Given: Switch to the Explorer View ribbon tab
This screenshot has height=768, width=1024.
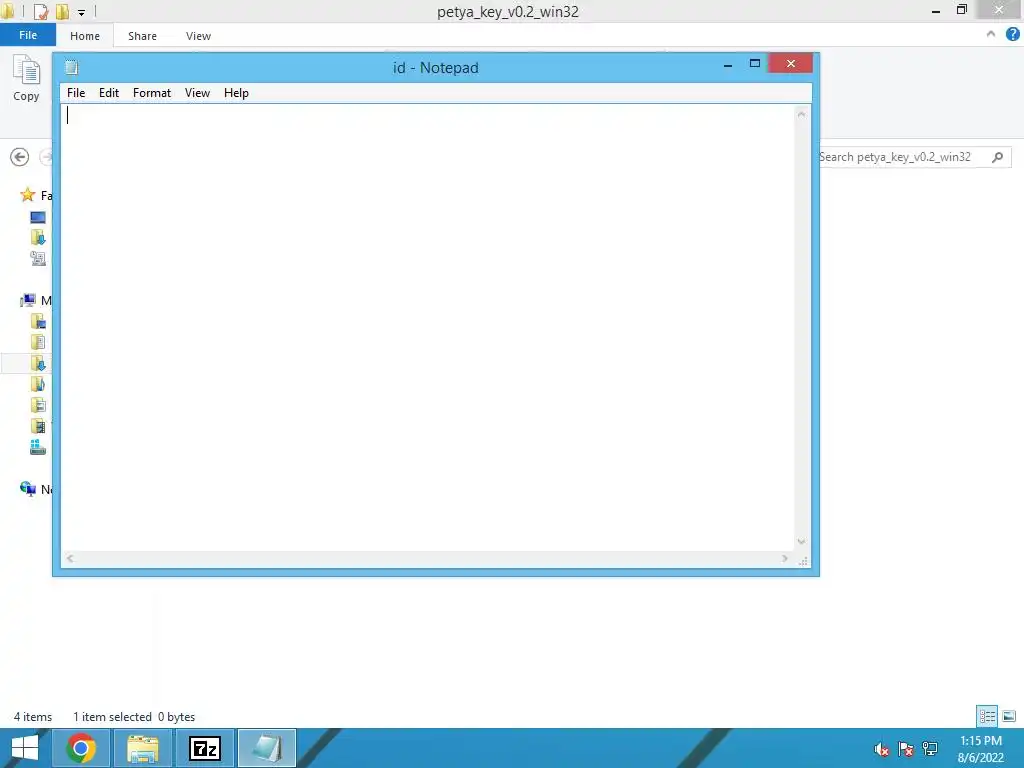Looking at the screenshot, I should point(198,36).
